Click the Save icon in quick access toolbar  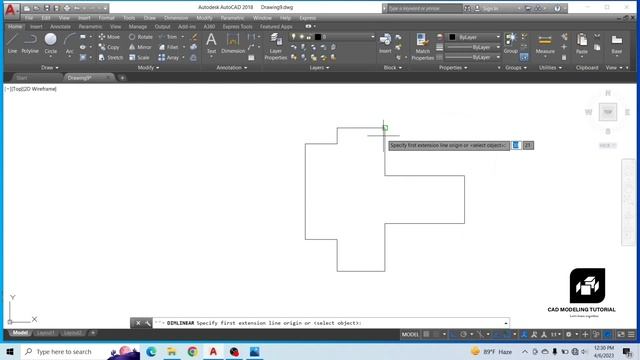click(47, 8)
